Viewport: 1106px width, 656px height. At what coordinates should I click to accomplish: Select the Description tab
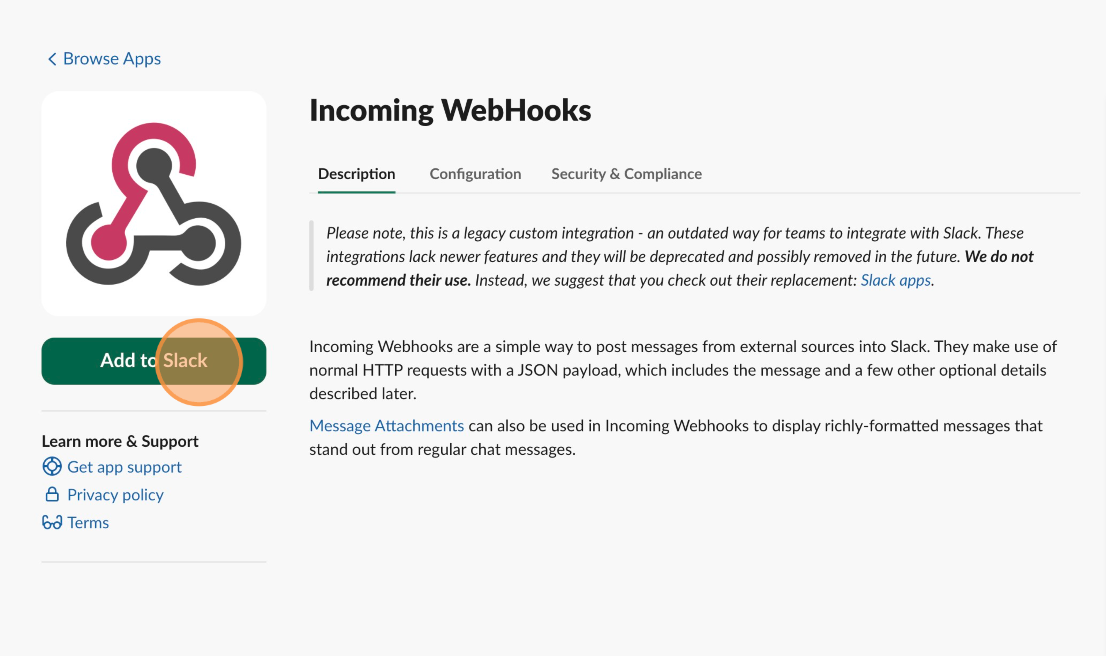coord(356,174)
